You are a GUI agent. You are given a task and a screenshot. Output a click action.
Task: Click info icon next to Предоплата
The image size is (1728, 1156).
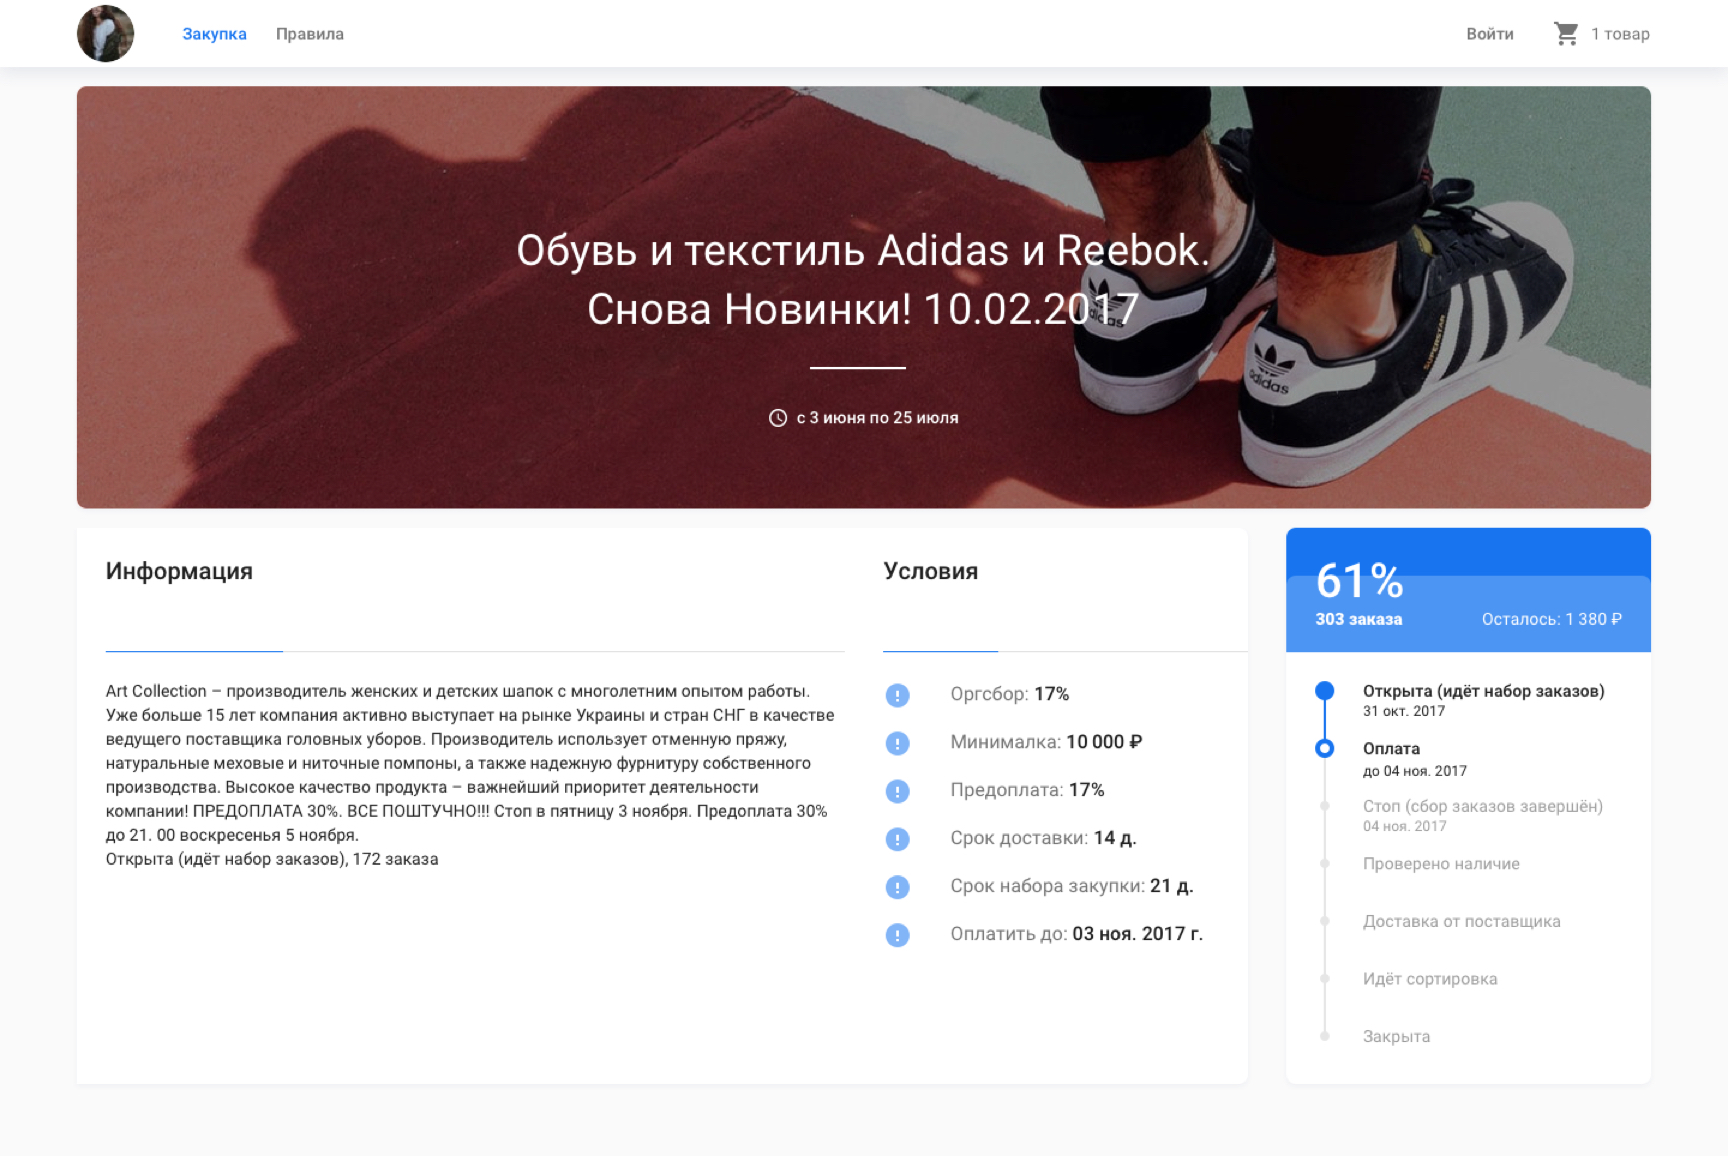[898, 791]
